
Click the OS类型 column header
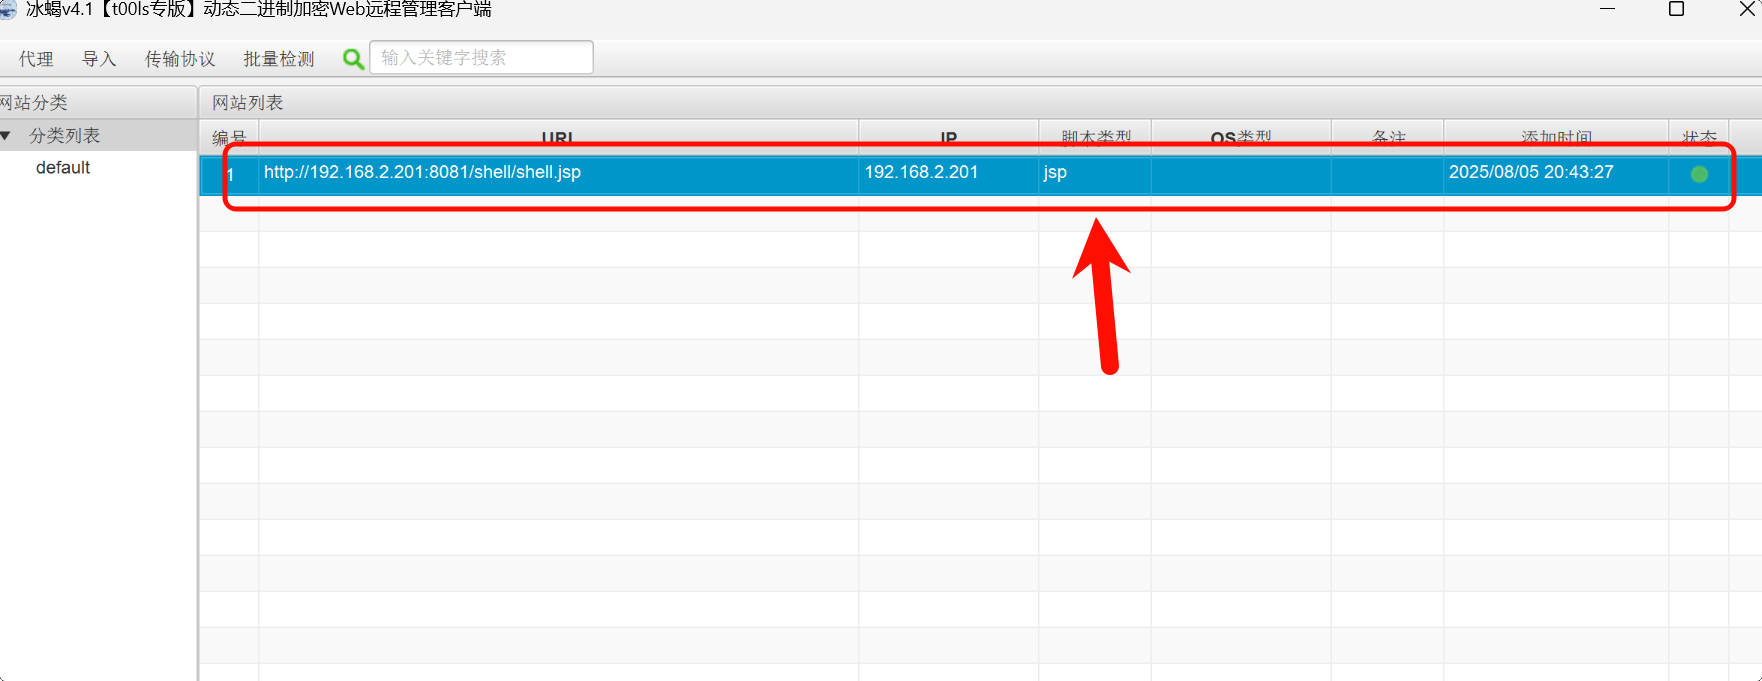click(1240, 137)
